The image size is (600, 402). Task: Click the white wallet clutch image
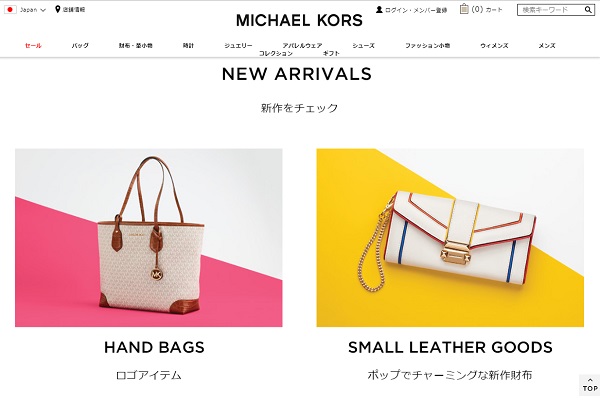point(450,238)
